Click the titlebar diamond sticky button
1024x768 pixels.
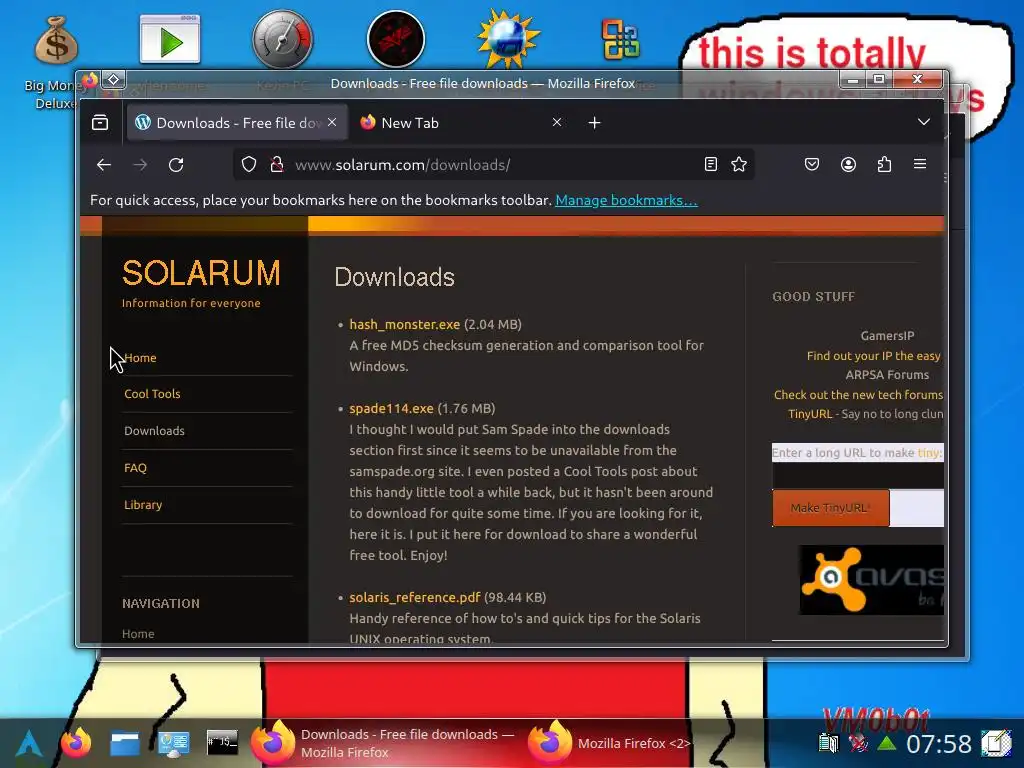pos(114,80)
